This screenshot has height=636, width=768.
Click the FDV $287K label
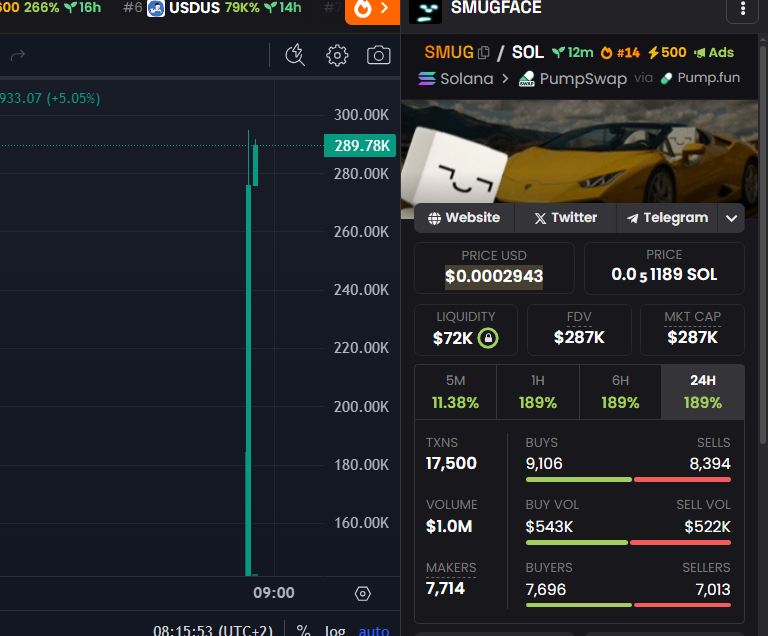point(579,330)
